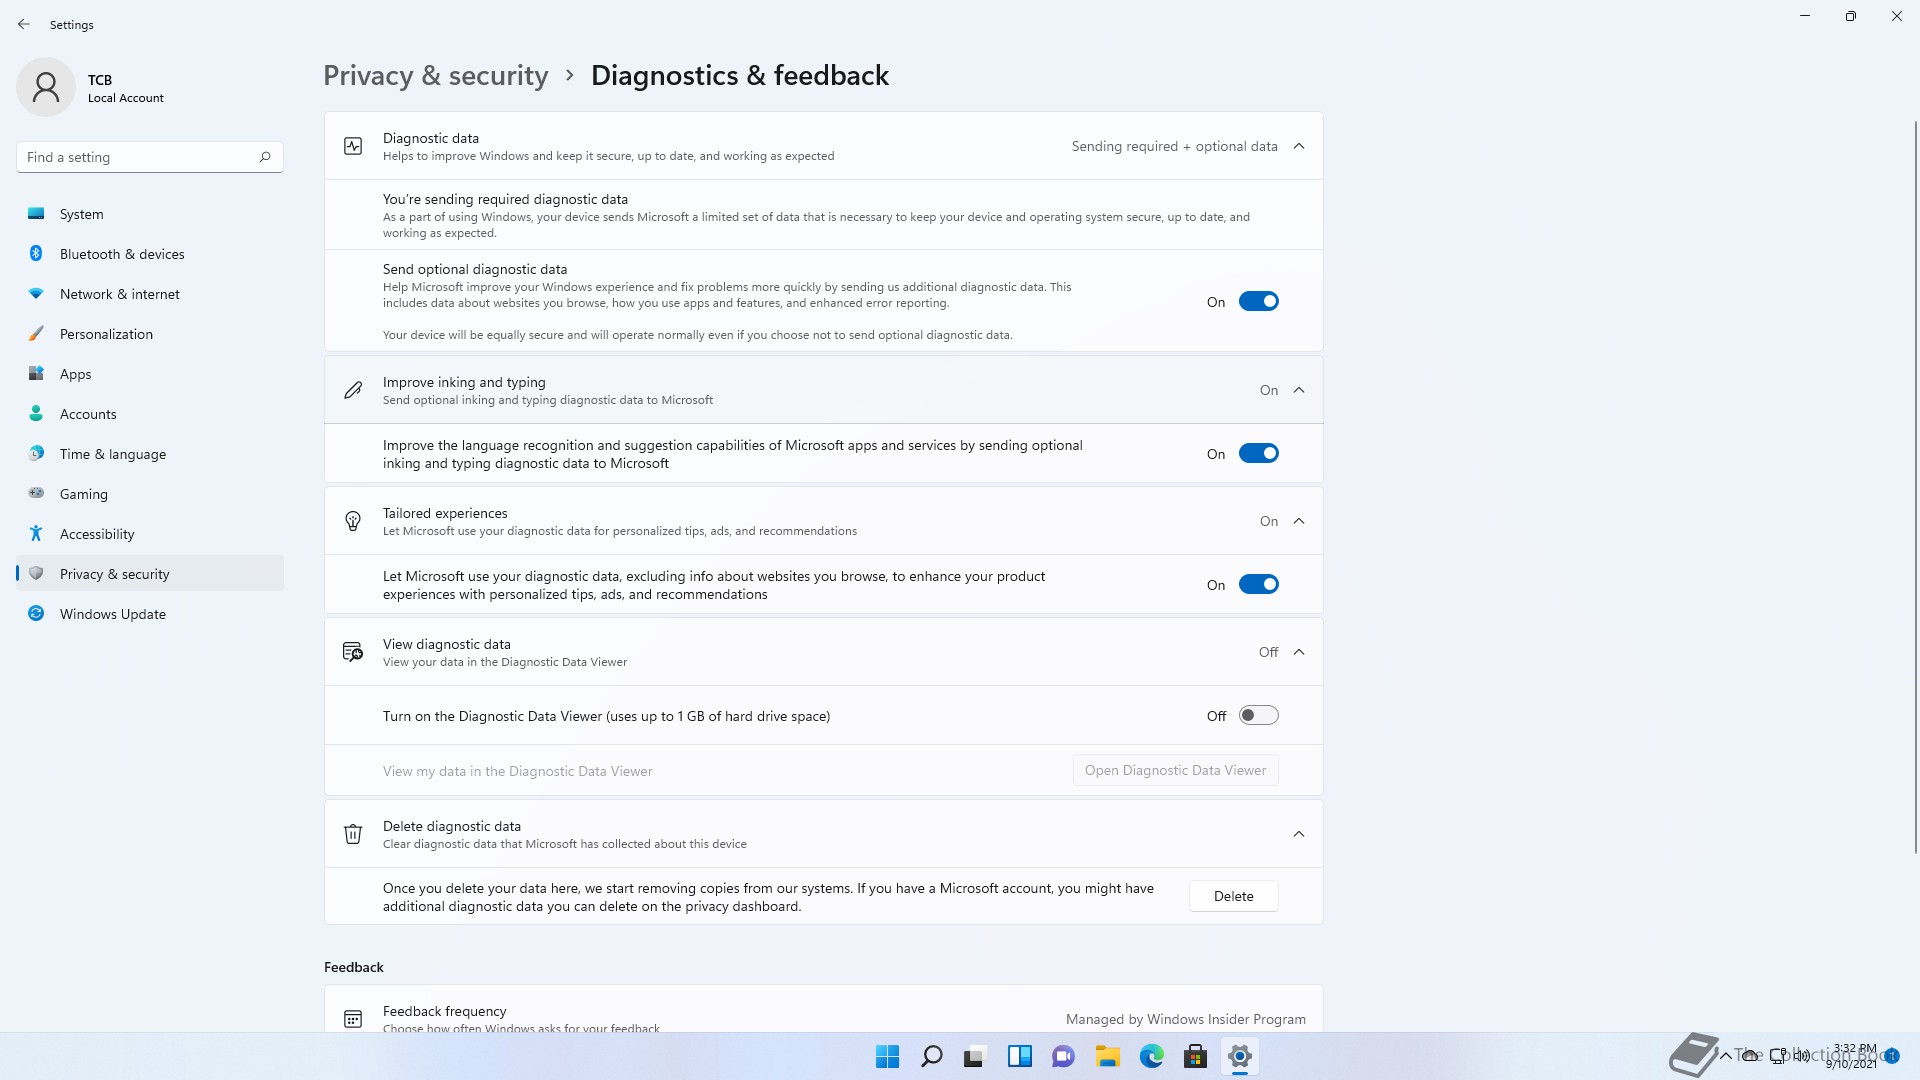Click the Find a setting search box
This screenshot has width=1920, height=1080.
pos(150,157)
